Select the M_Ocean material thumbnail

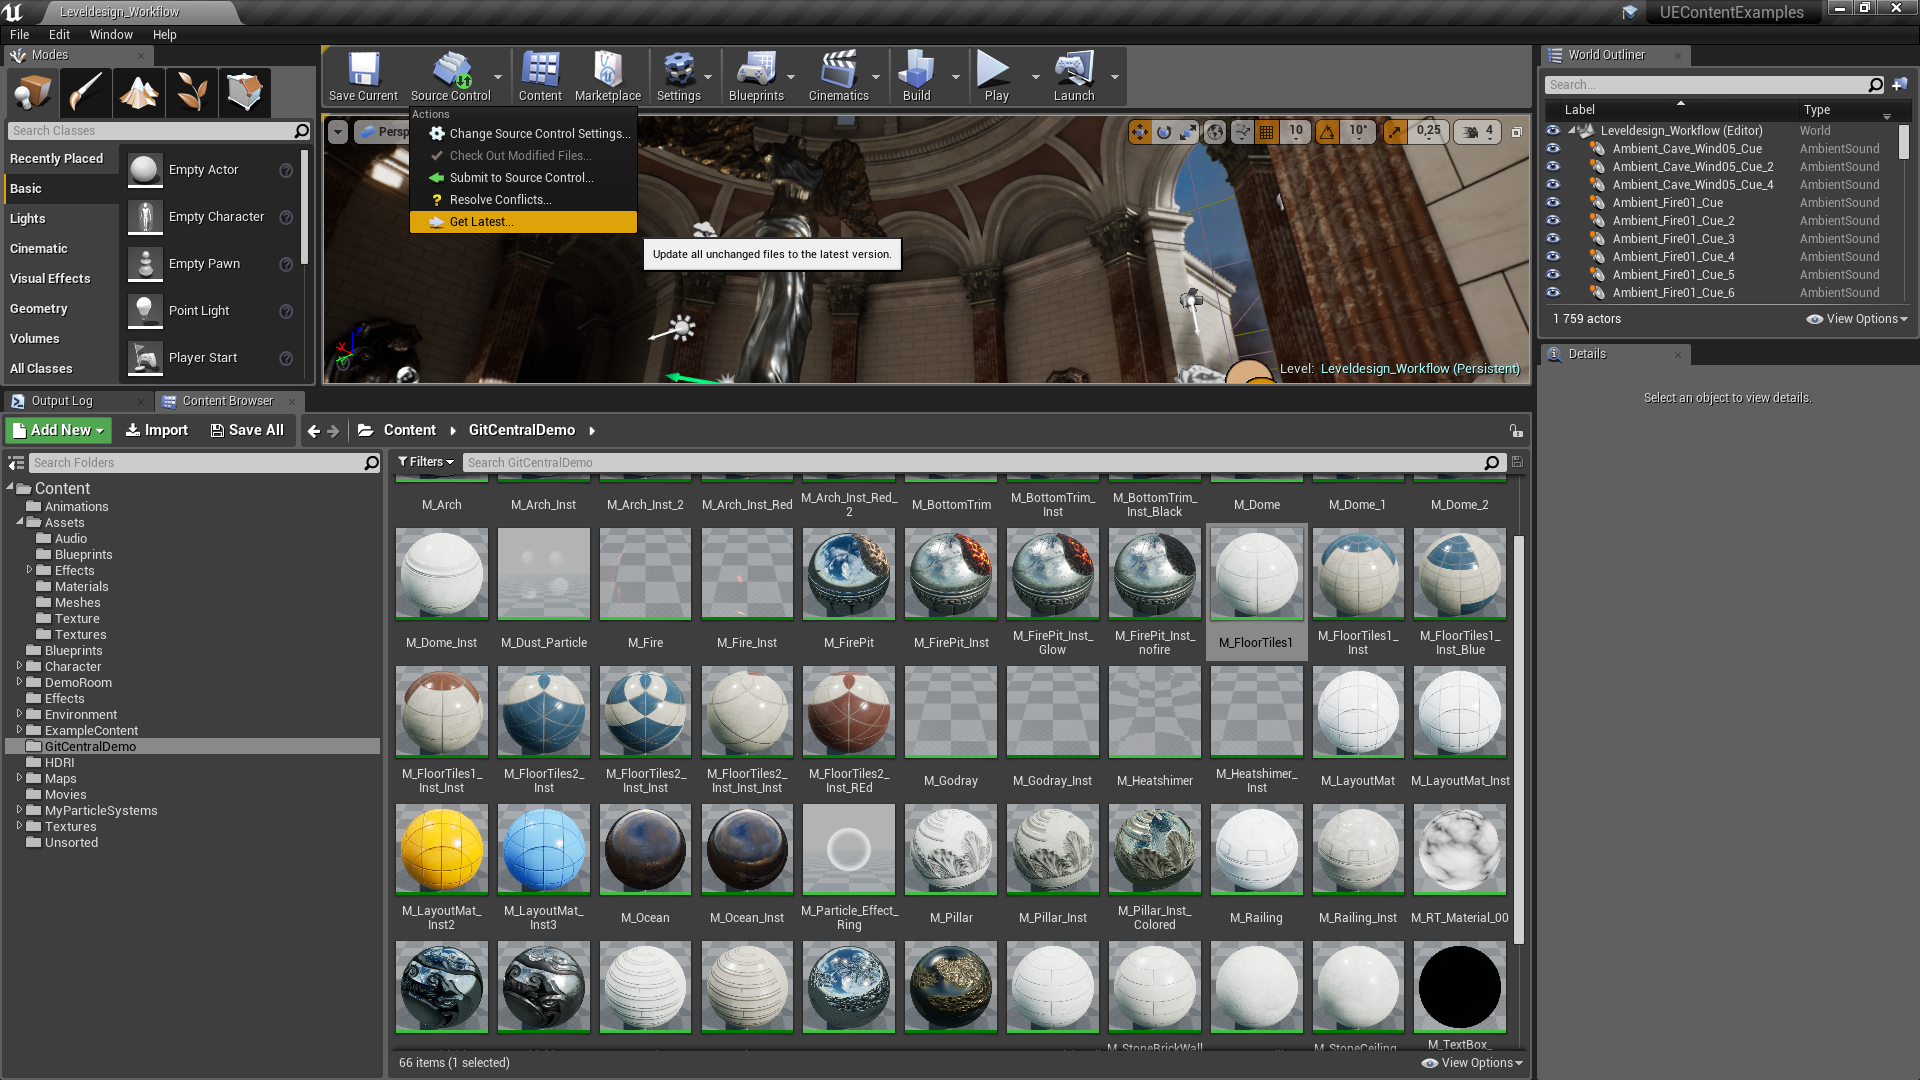point(645,849)
